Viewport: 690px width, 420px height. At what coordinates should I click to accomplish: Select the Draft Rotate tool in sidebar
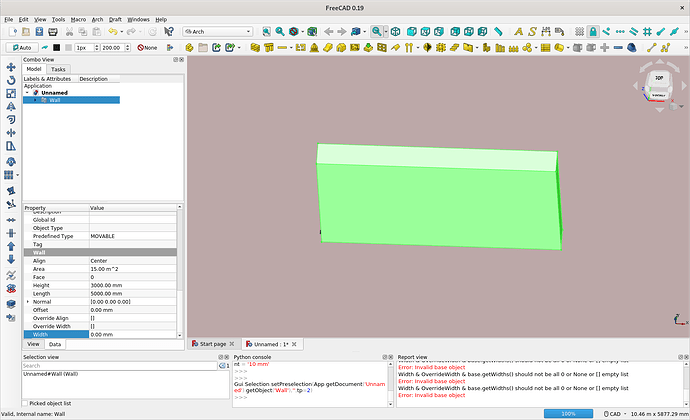(x=11, y=80)
